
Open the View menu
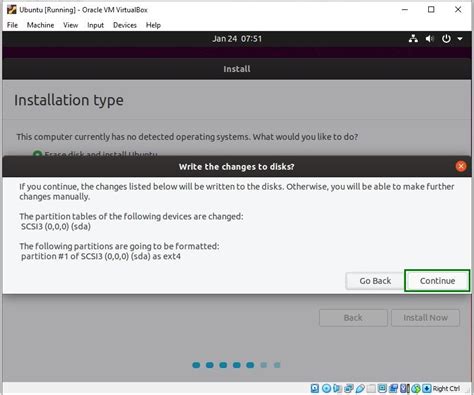[x=70, y=25]
